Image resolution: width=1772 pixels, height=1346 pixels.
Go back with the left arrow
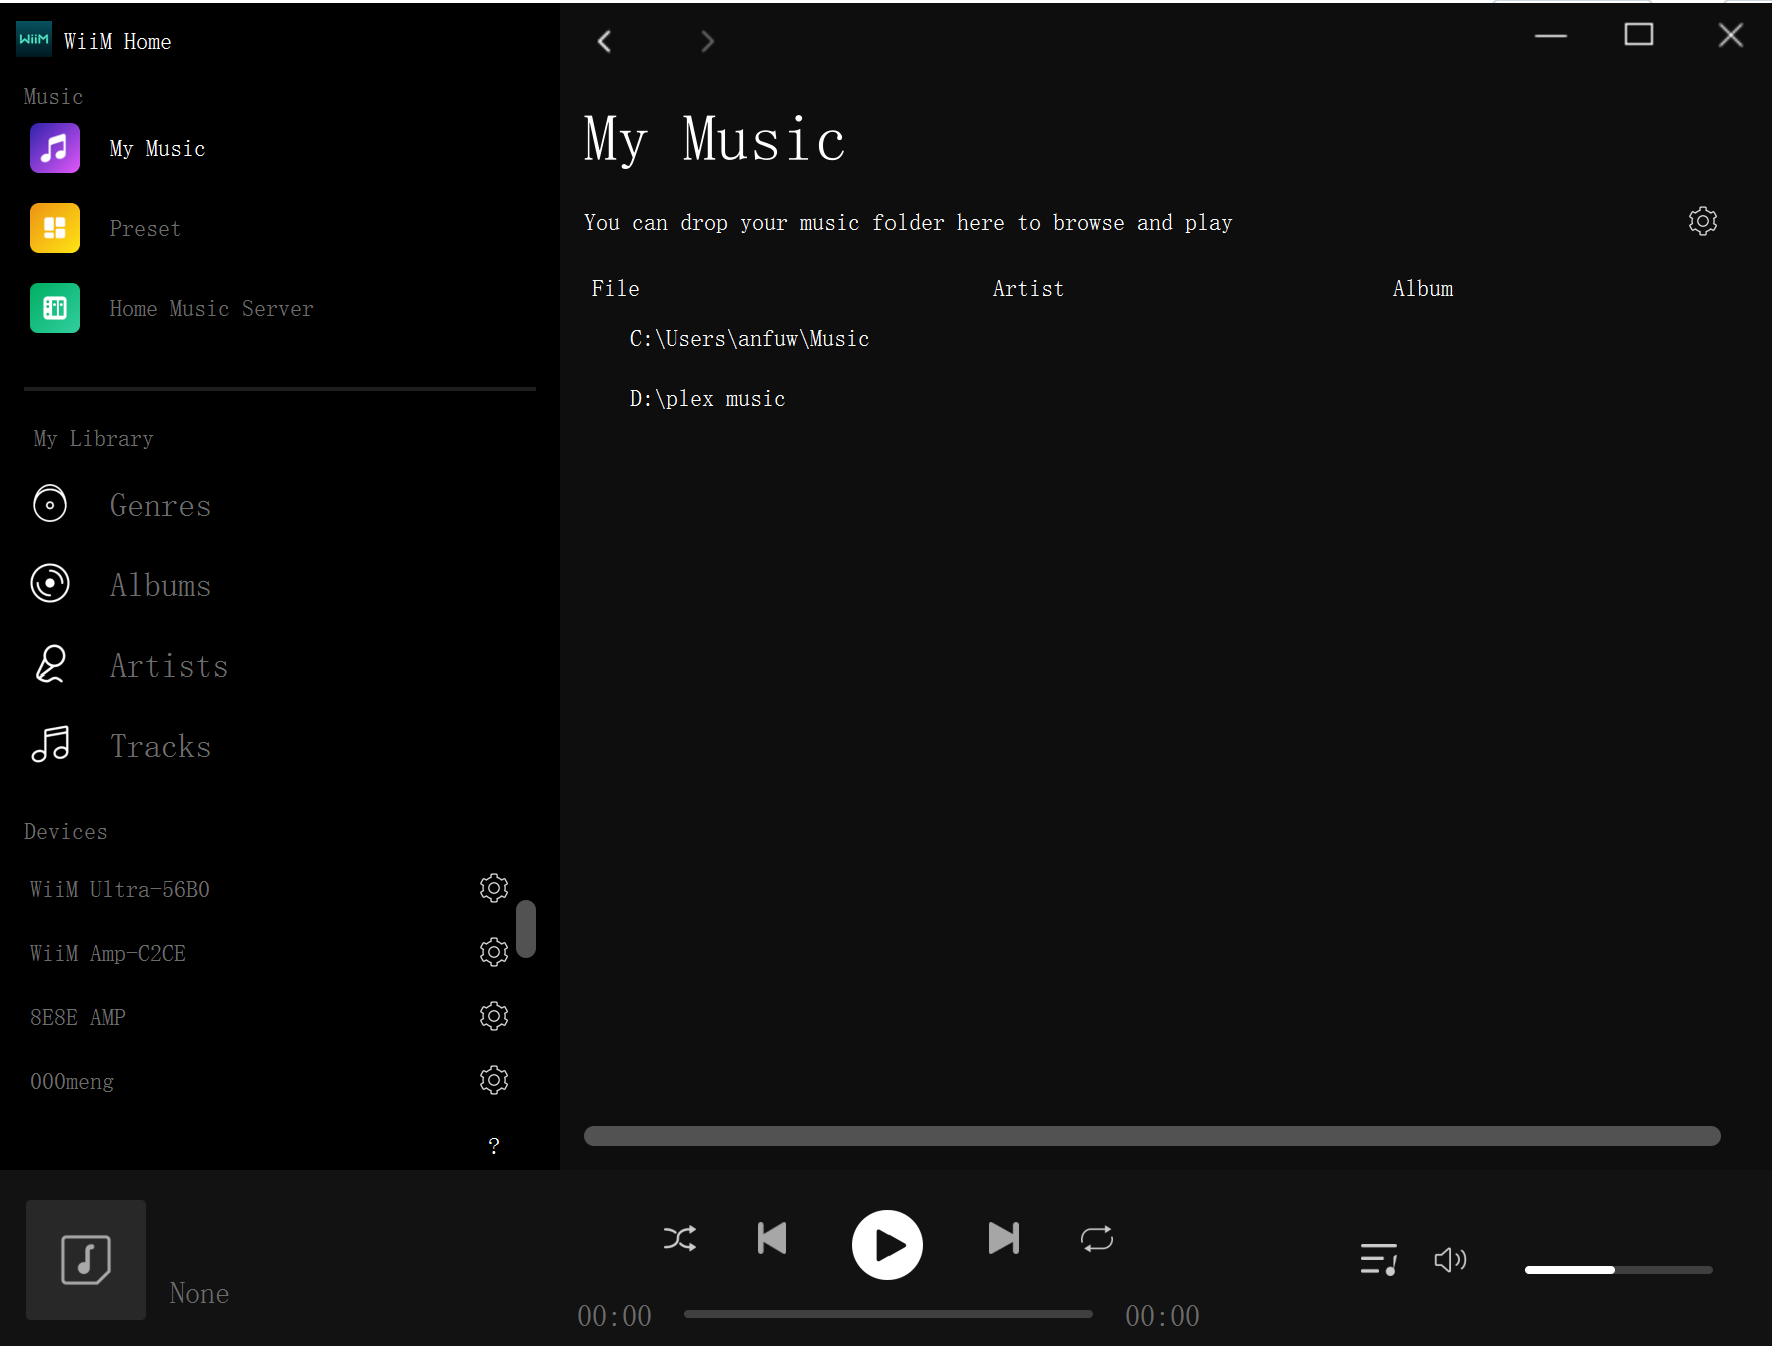604,41
